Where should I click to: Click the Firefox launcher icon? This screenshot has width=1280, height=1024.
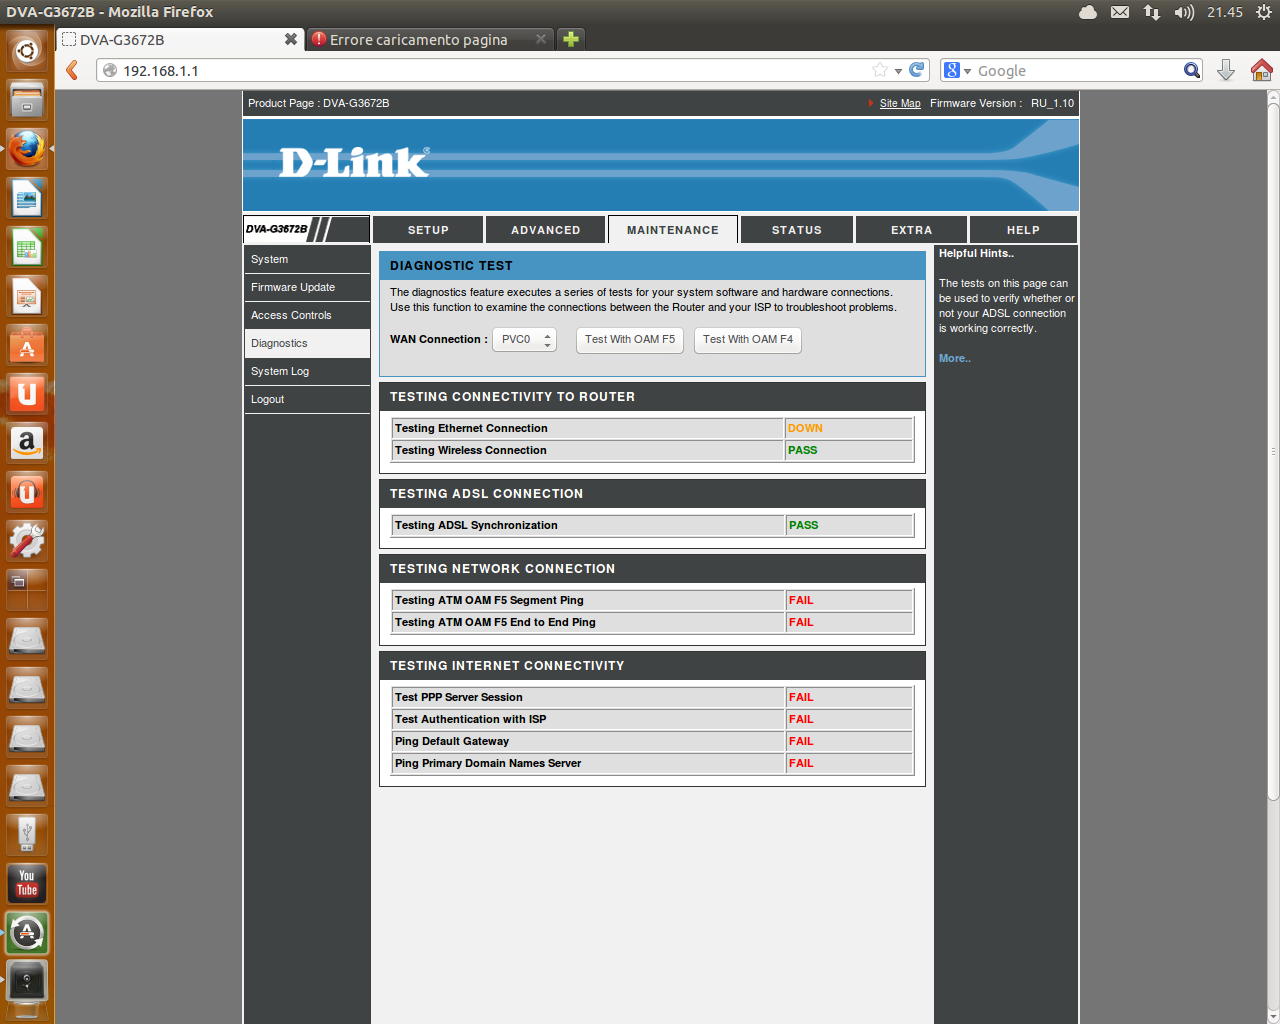(27, 149)
